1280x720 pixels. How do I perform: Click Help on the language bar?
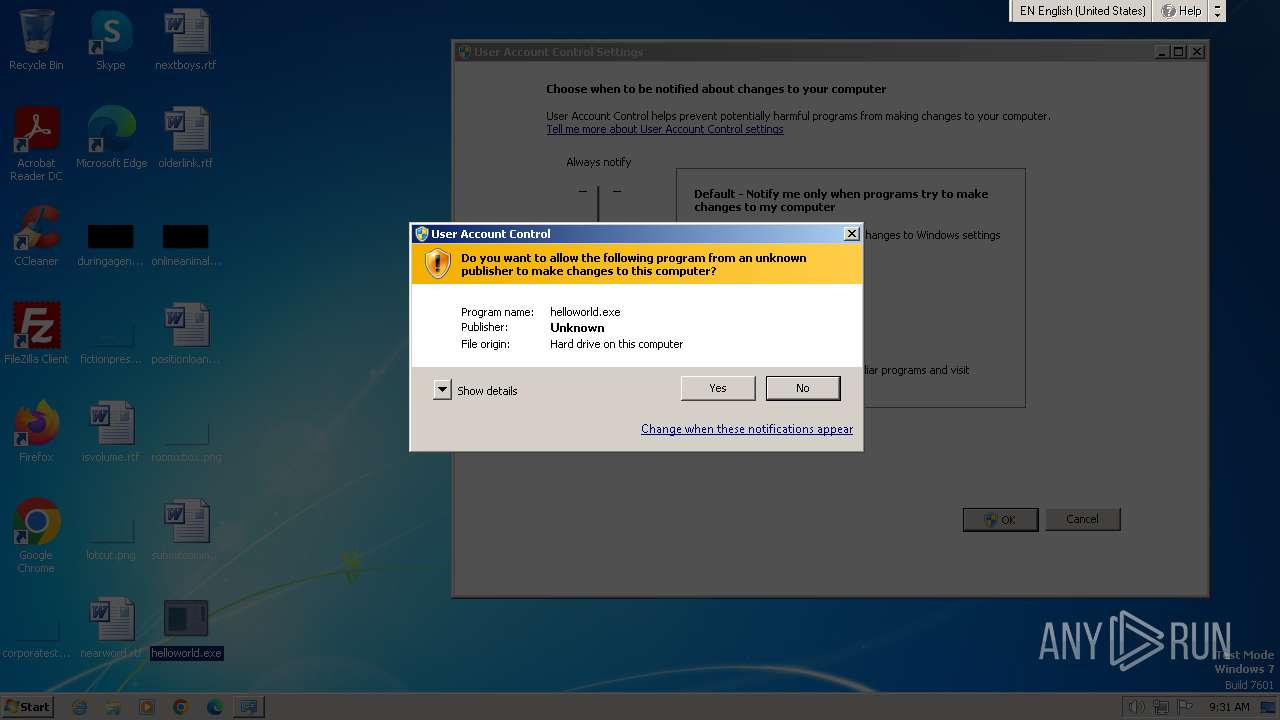[x=1181, y=11]
